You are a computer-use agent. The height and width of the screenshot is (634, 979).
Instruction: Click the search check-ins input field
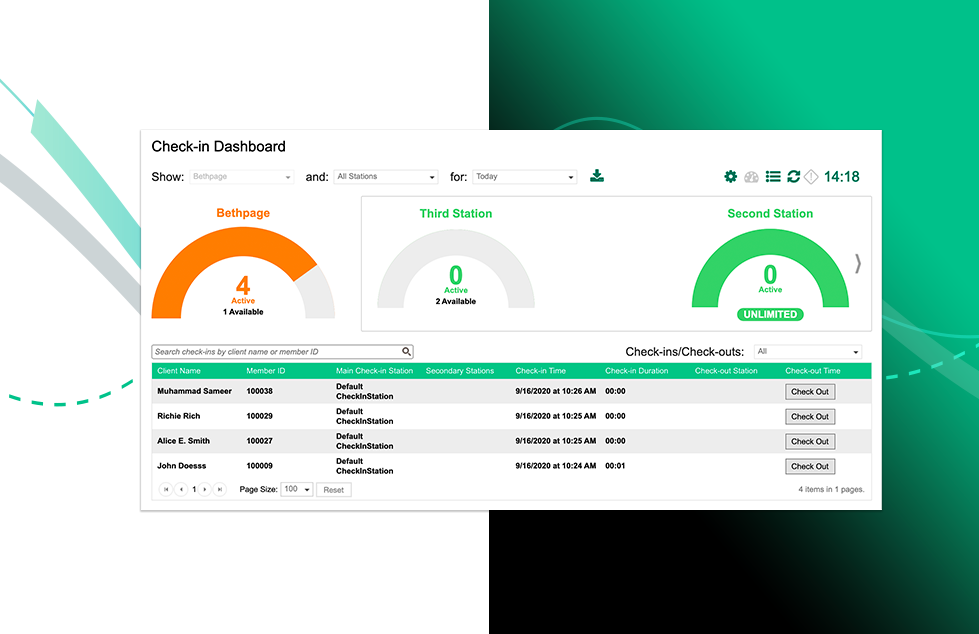[x=275, y=352]
